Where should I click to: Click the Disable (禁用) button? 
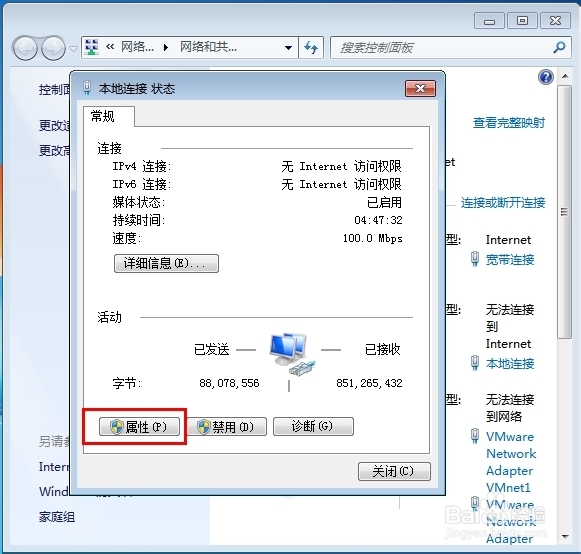pos(226,427)
